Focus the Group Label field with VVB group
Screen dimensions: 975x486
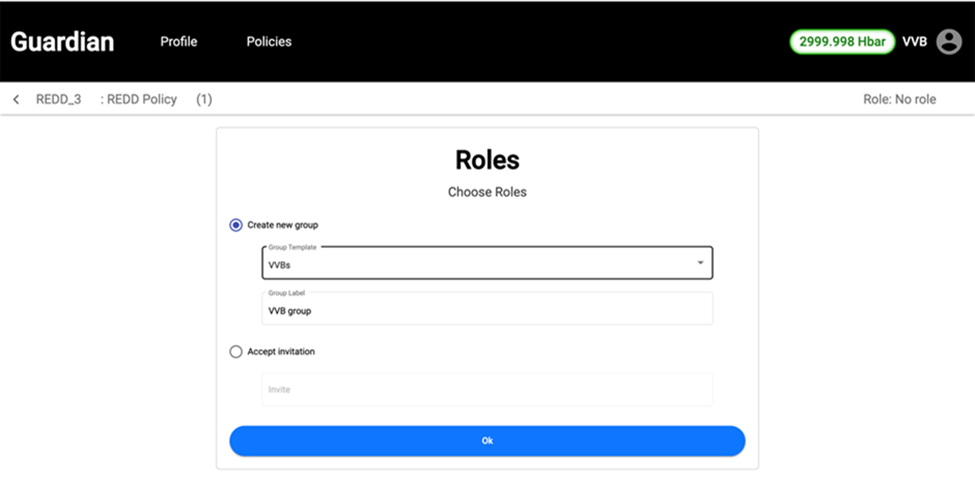(487, 310)
